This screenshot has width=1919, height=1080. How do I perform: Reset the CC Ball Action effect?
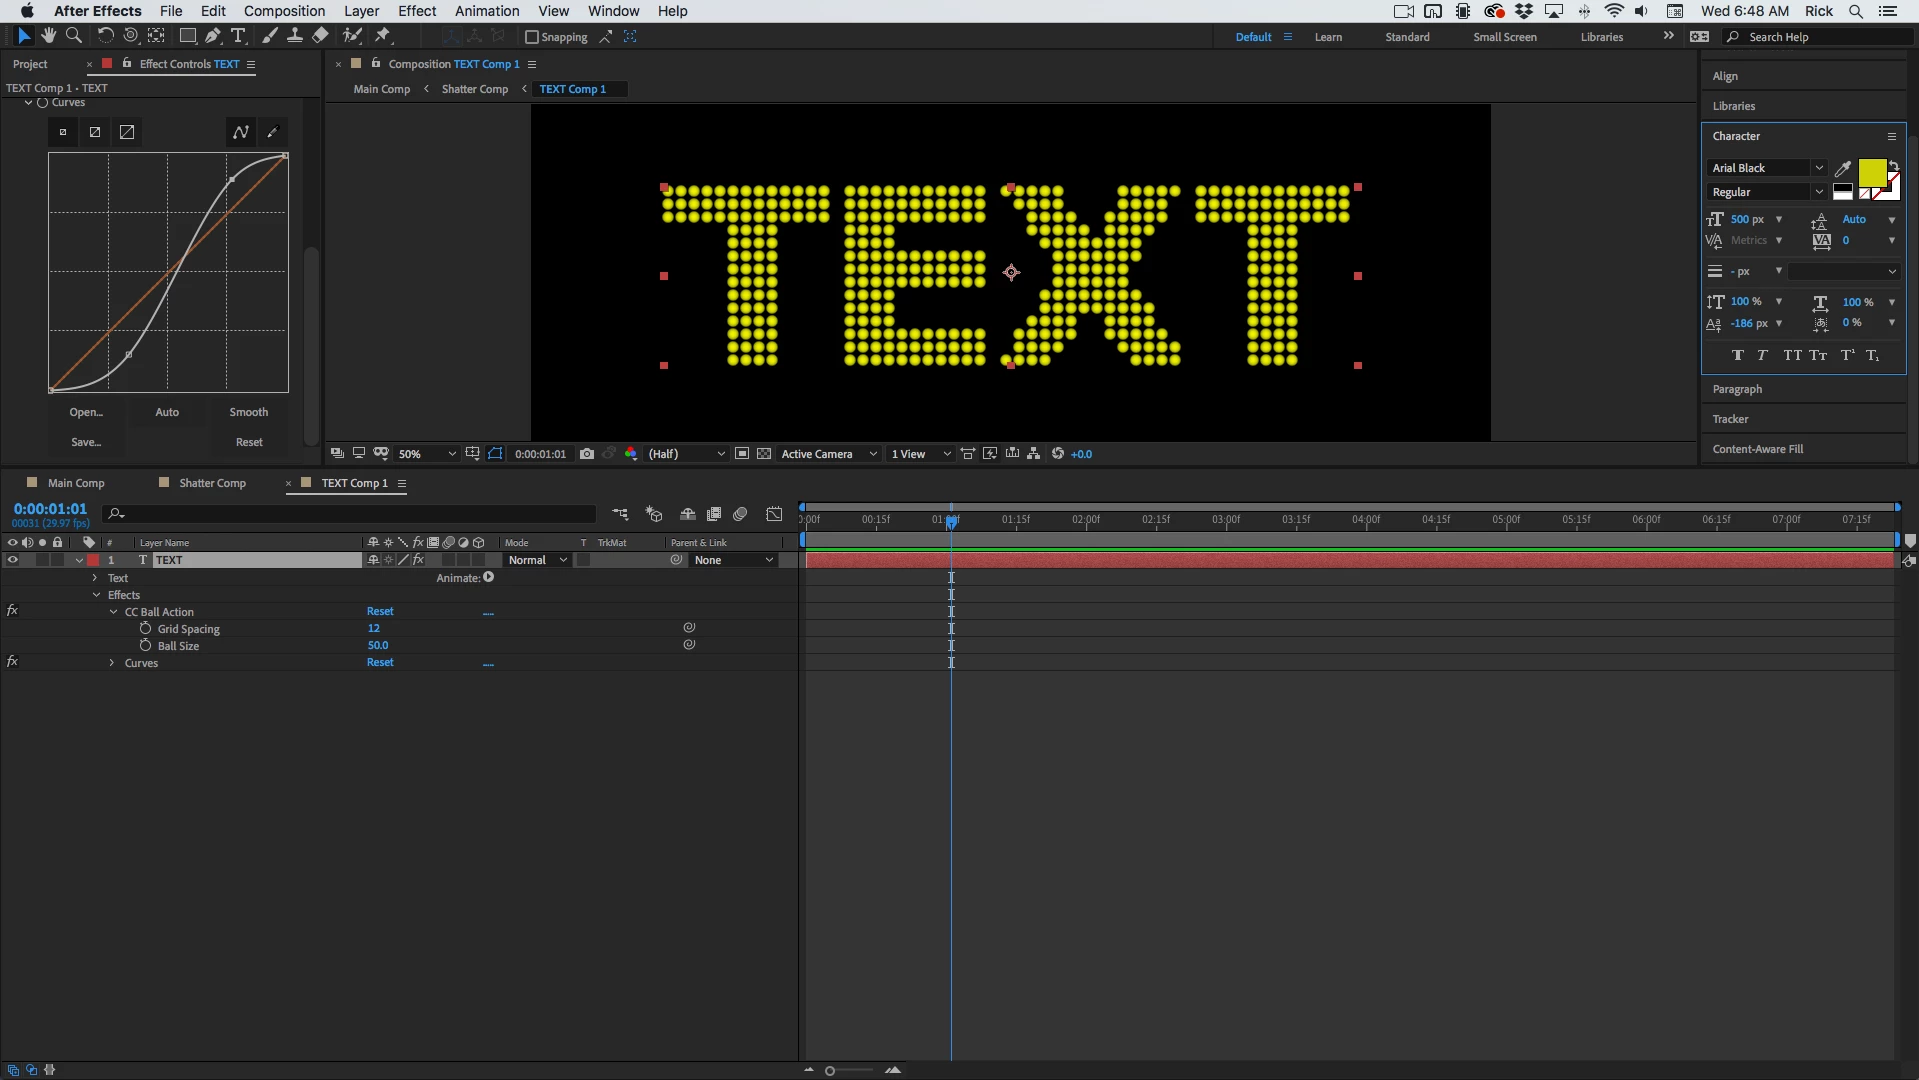(380, 611)
